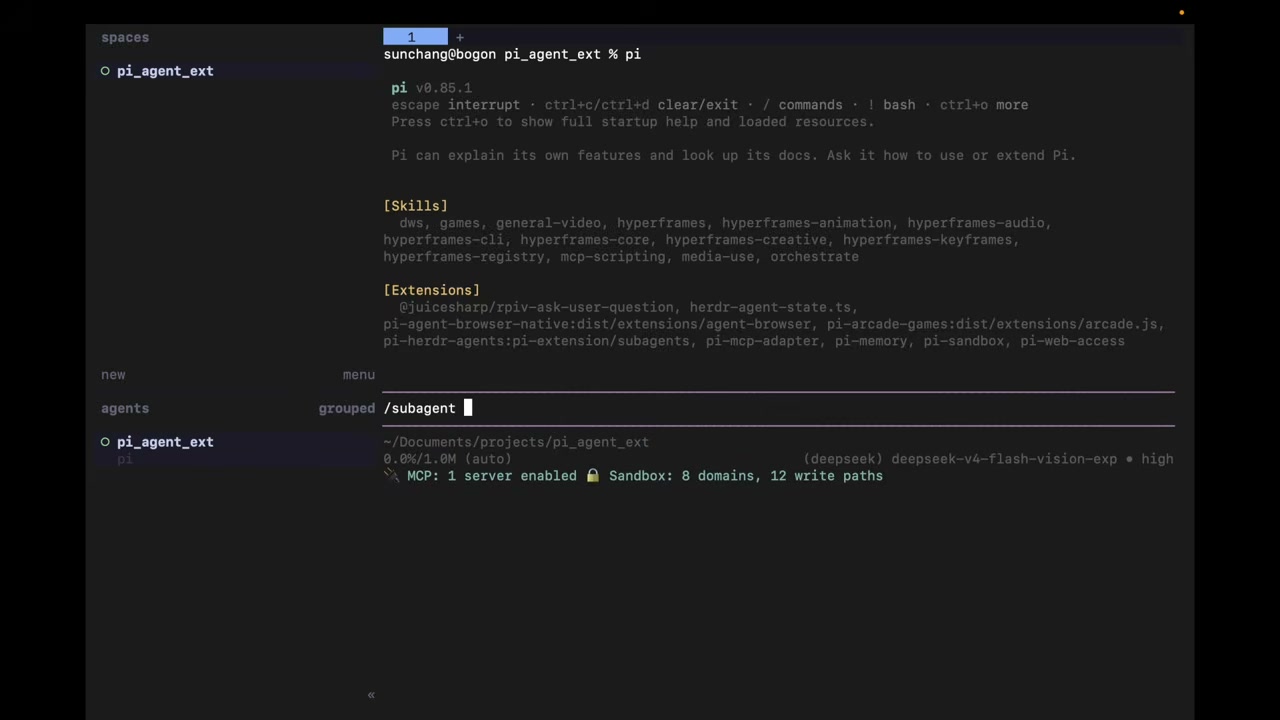
Task: Click the shell prompt line sunchang@bogon
Action: (512, 54)
